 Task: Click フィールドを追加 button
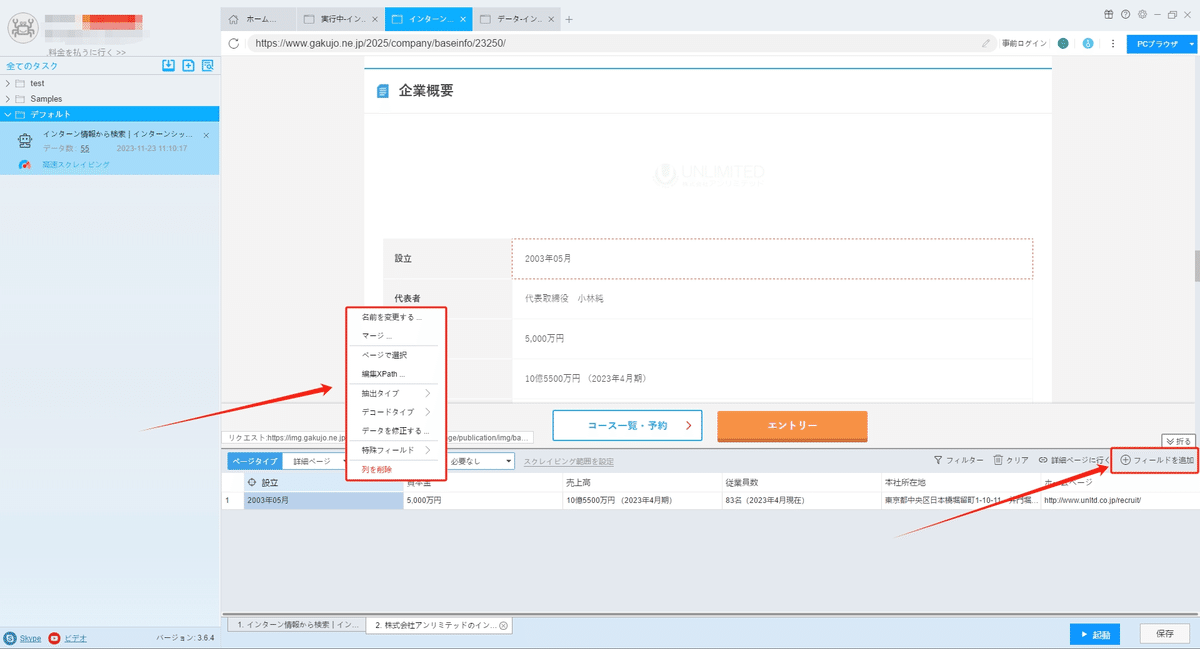pos(1157,461)
